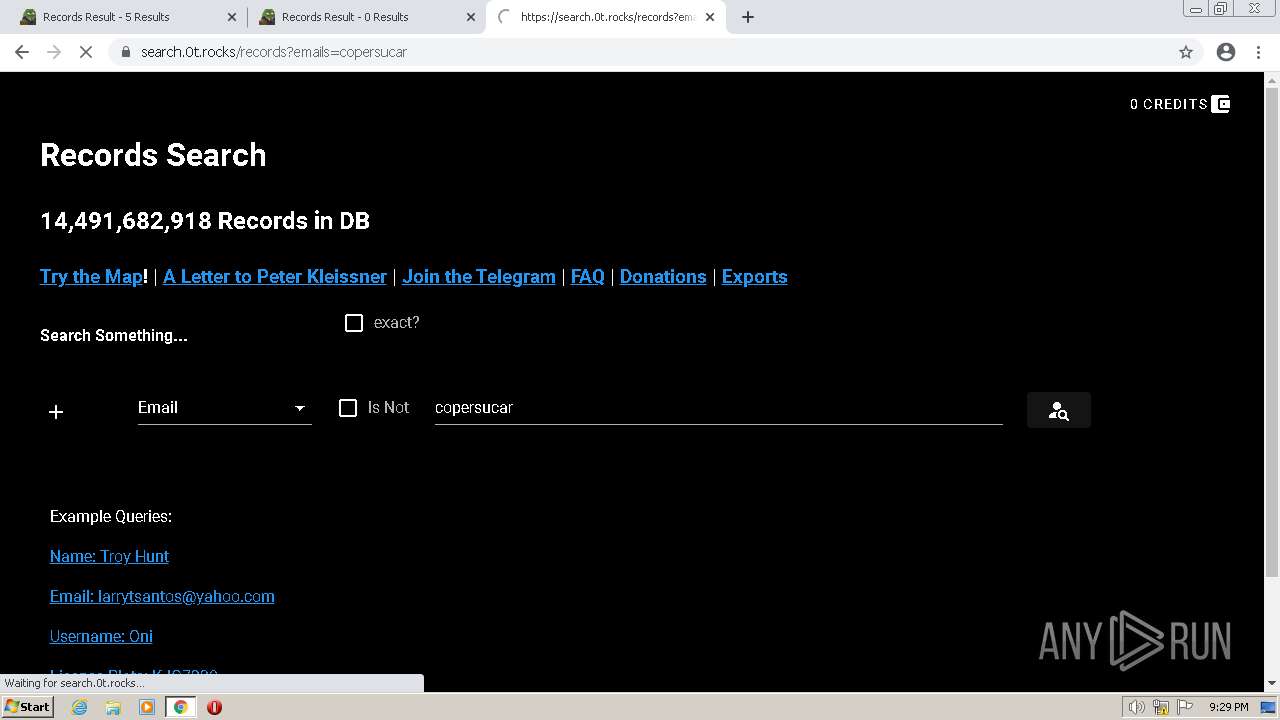
Task: Open volume control in system tray
Action: (1137, 707)
